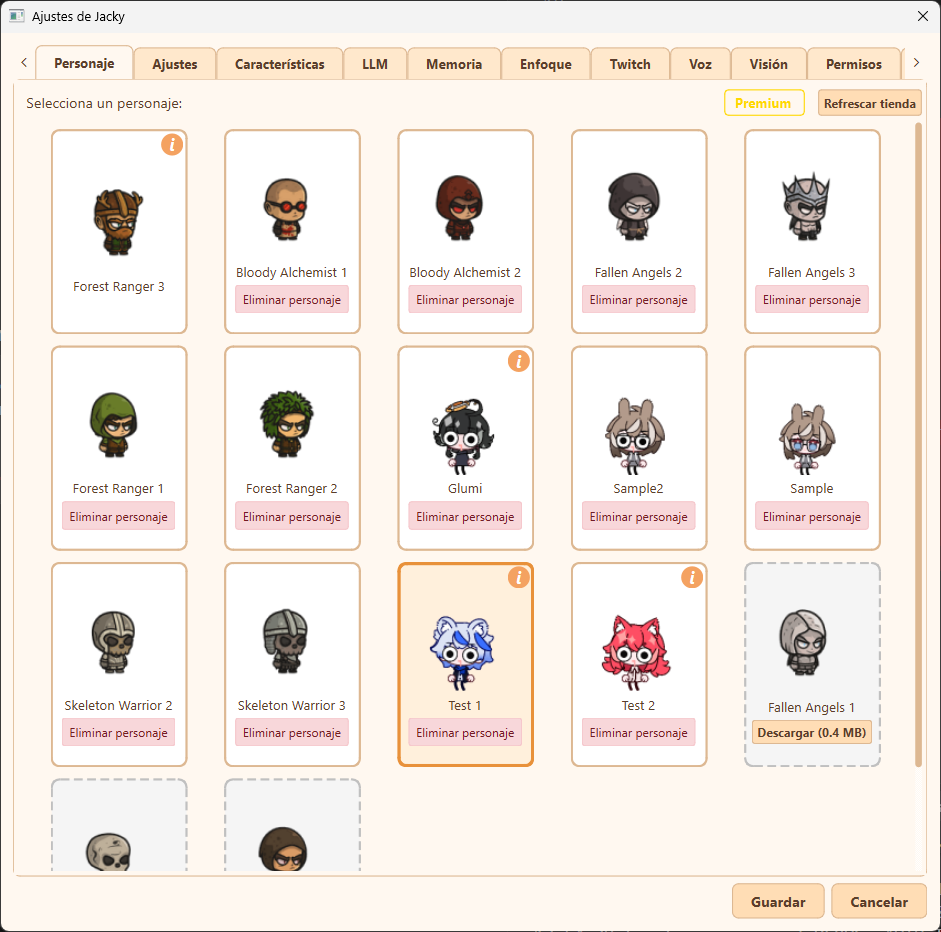
Task: Select the Fallen Angels 2 character sprite
Action: [x=634, y=206]
